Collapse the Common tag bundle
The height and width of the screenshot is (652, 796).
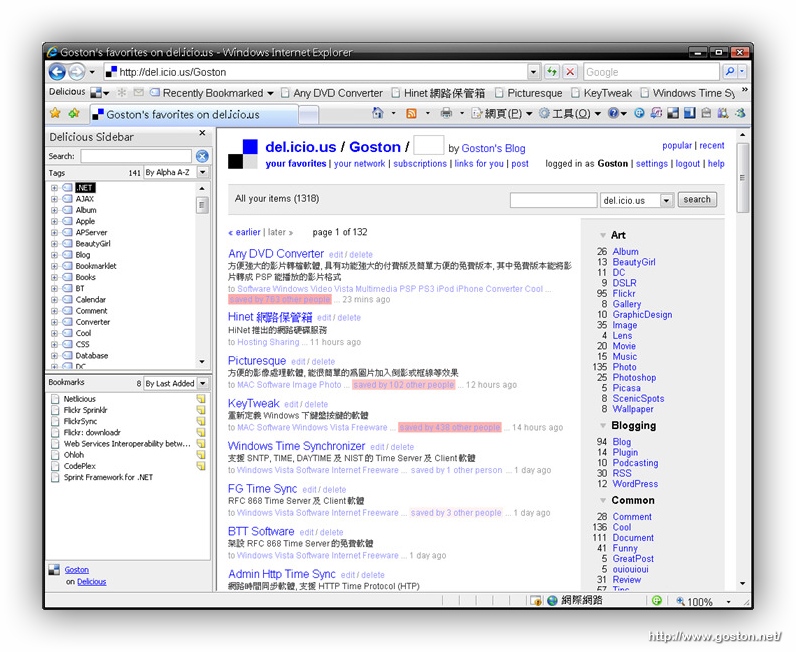tap(603, 500)
